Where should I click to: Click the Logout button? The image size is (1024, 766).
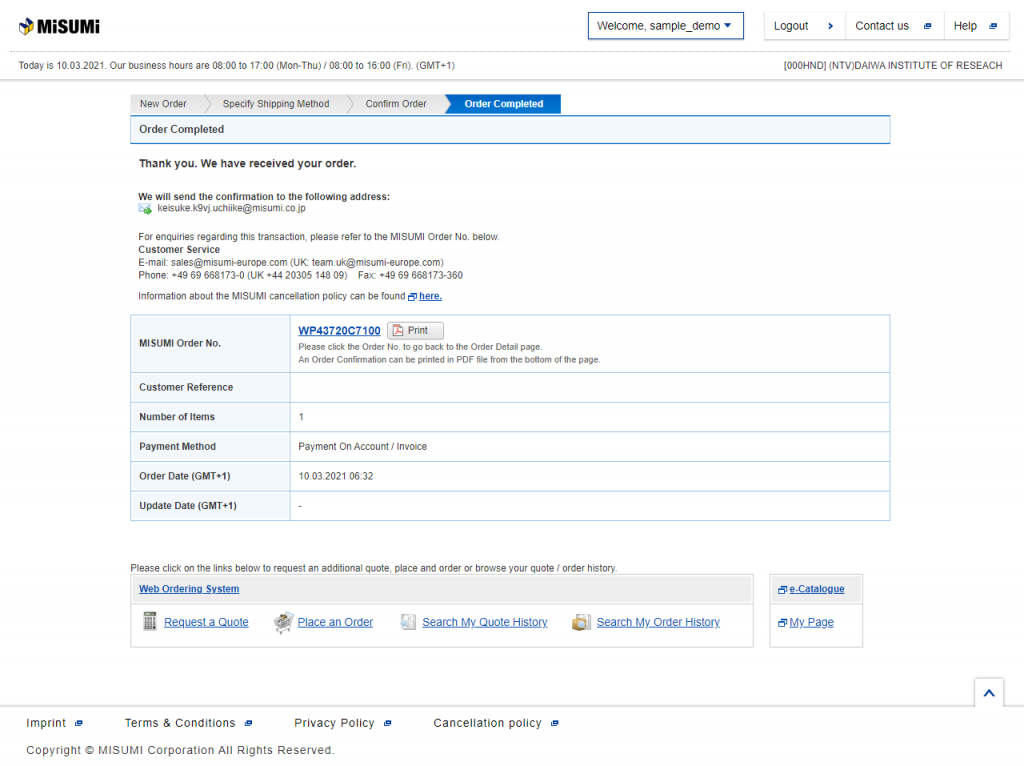click(804, 25)
